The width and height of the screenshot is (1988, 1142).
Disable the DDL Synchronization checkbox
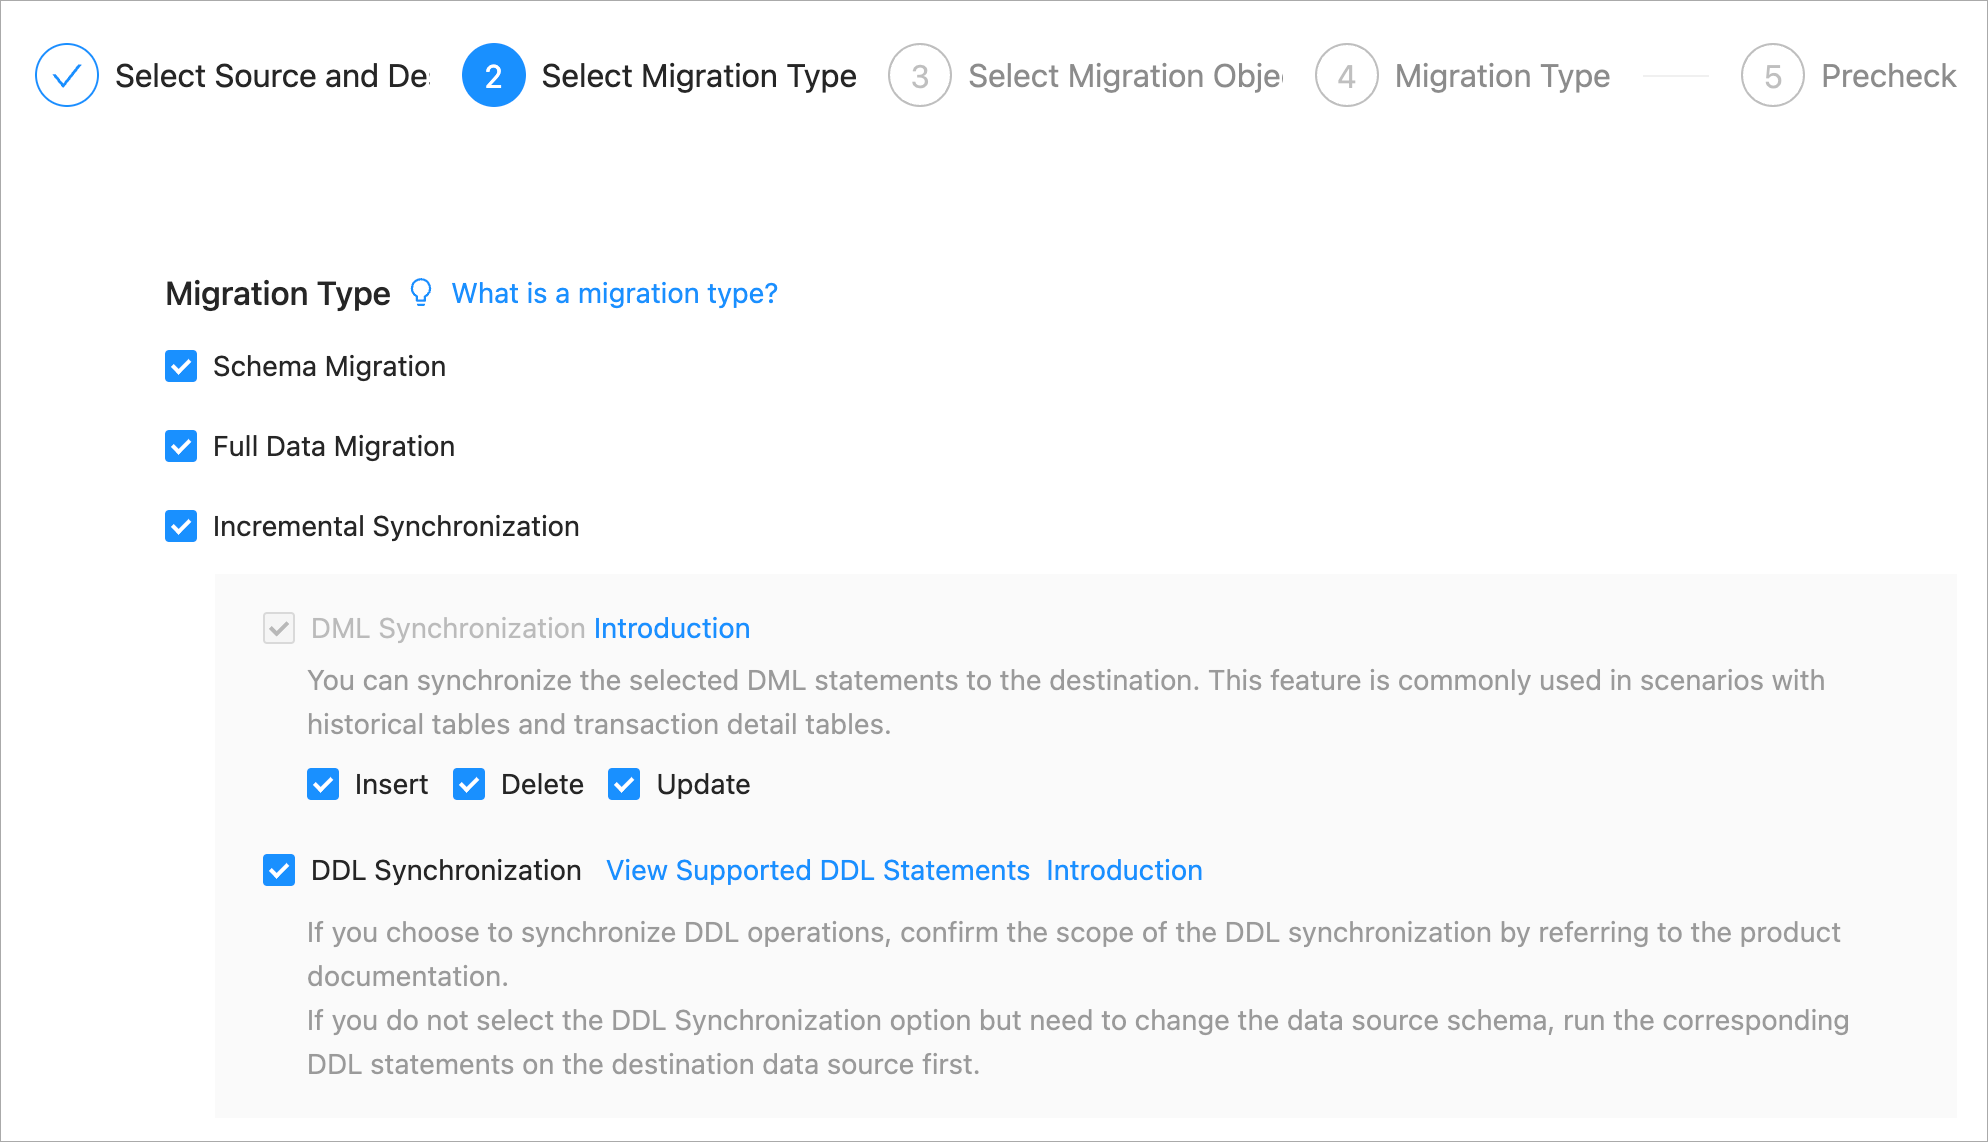click(279, 870)
